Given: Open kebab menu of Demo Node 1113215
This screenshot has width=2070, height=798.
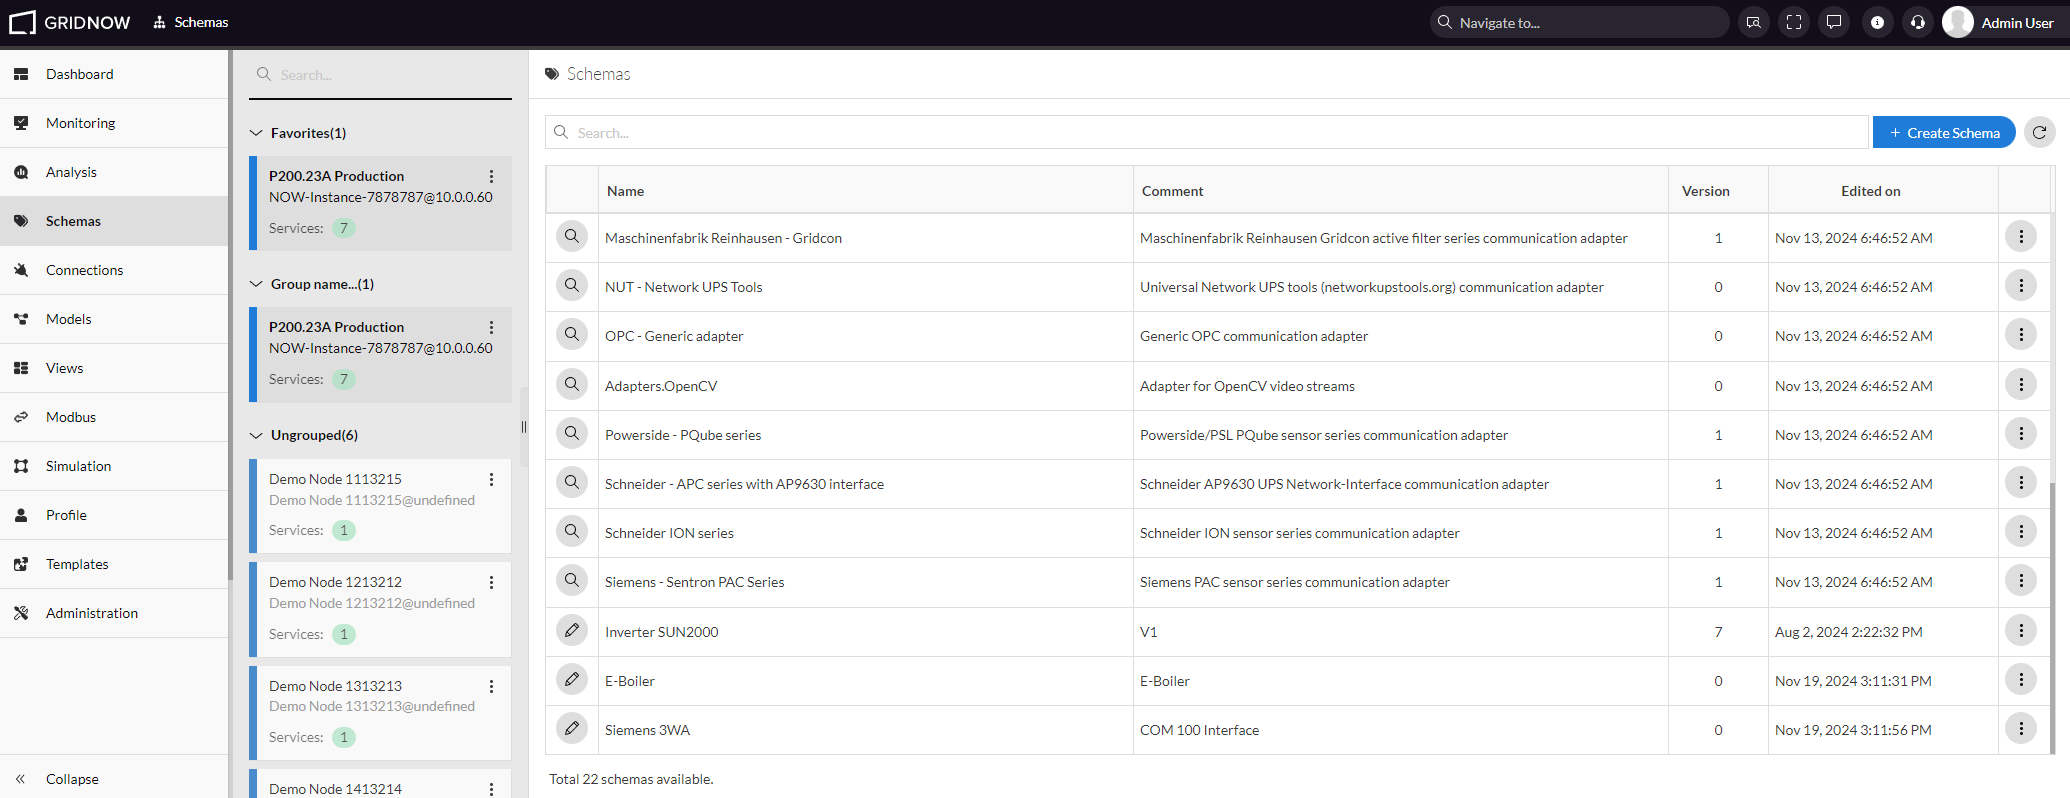Looking at the screenshot, I should click(491, 479).
